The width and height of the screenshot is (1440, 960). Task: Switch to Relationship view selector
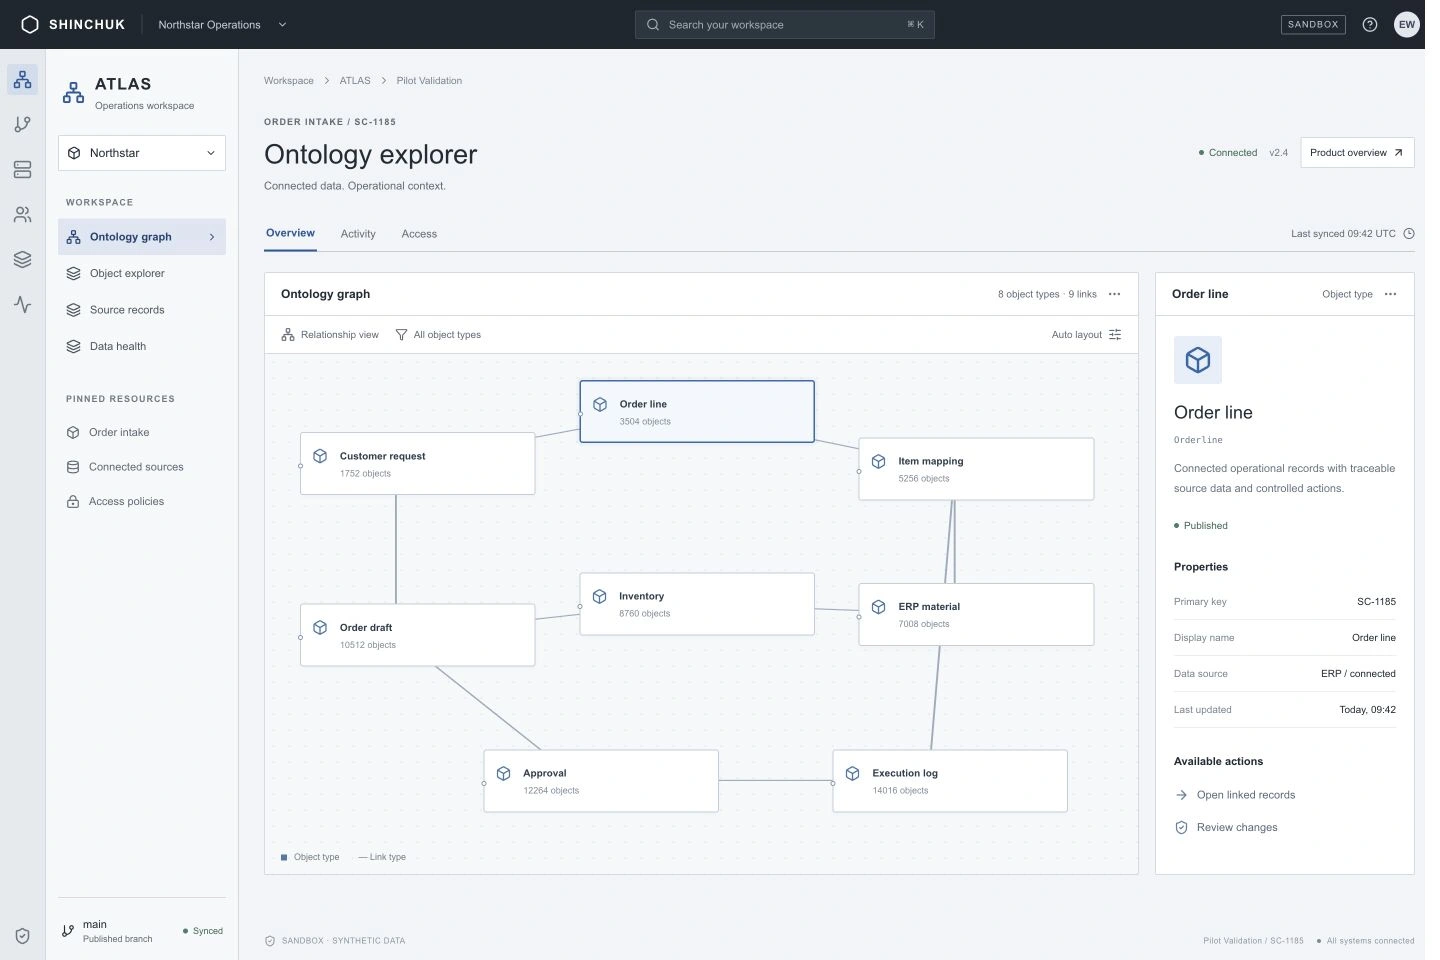tap(330, 335)
